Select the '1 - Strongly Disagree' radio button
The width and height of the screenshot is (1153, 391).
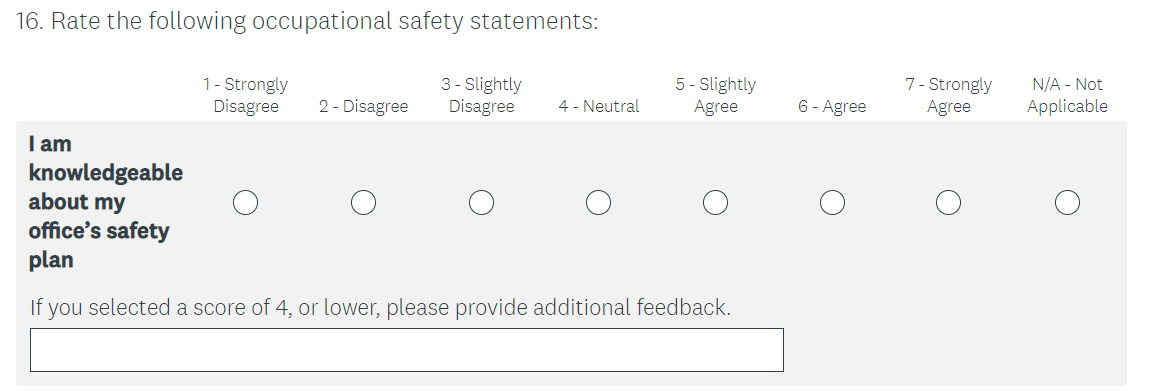click(246, 202)
